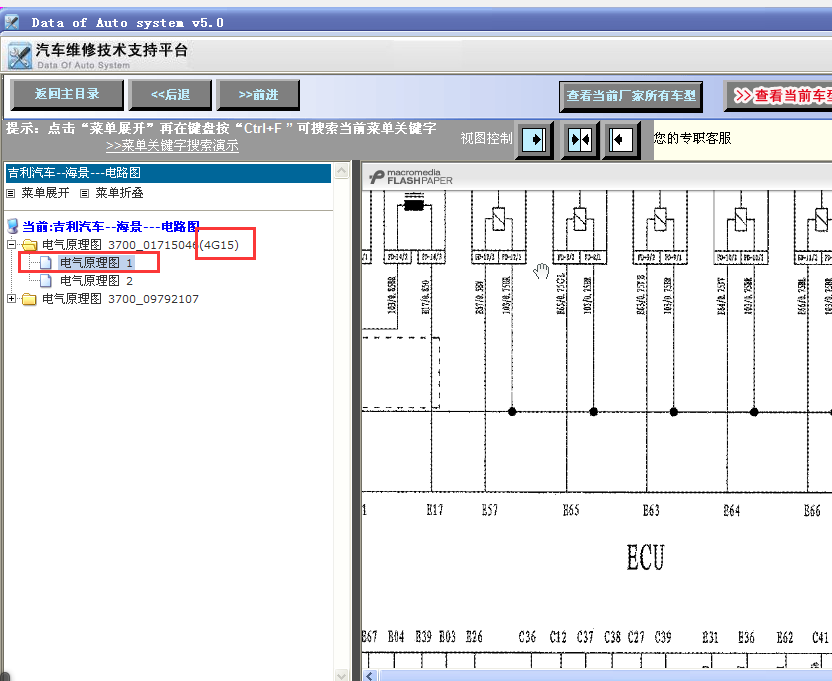Screen dimensions: 832x681
Task: Click the tree panel scroll up arrow
Action: (x=342, y=171)
